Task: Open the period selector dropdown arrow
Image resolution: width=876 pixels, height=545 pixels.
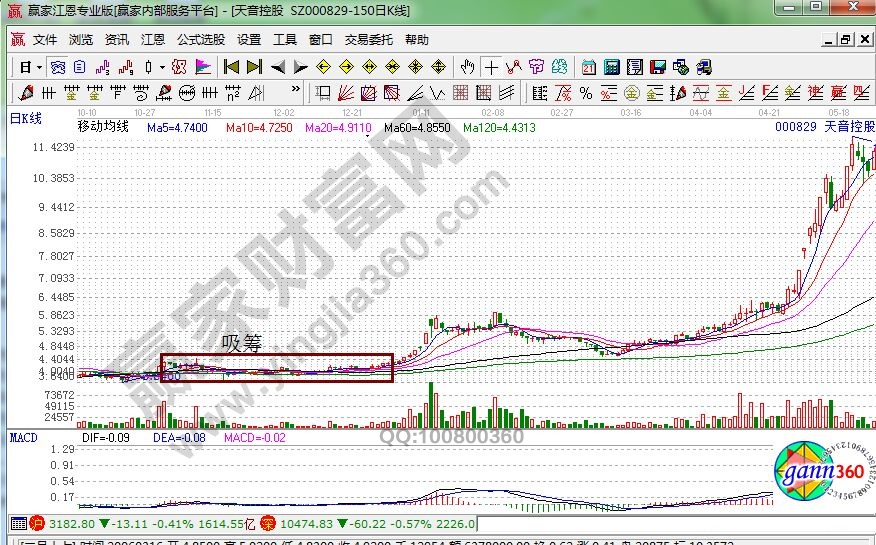Action: (39, 67)
